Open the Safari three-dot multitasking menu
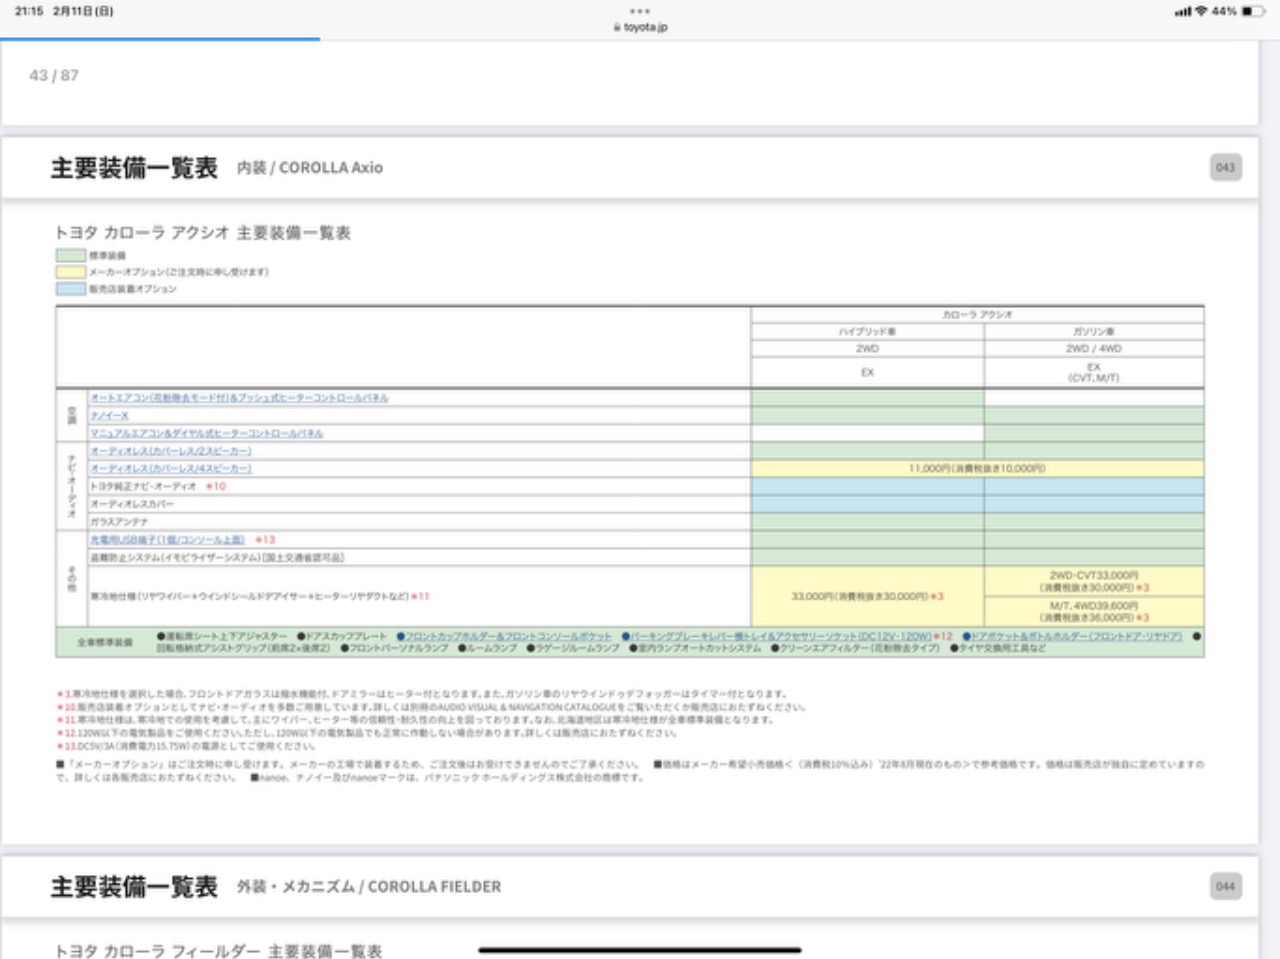The width and height of the screenshot is (1280, 959). 640,11
